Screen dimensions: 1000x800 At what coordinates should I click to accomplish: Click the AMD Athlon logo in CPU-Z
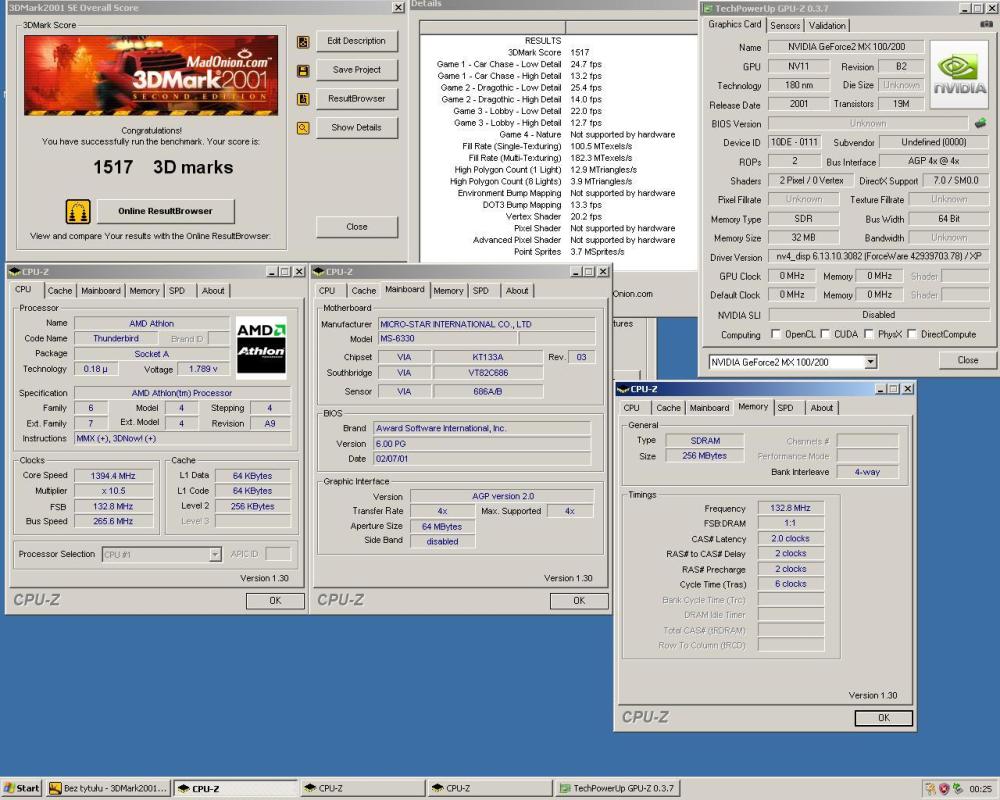[261, 347]
